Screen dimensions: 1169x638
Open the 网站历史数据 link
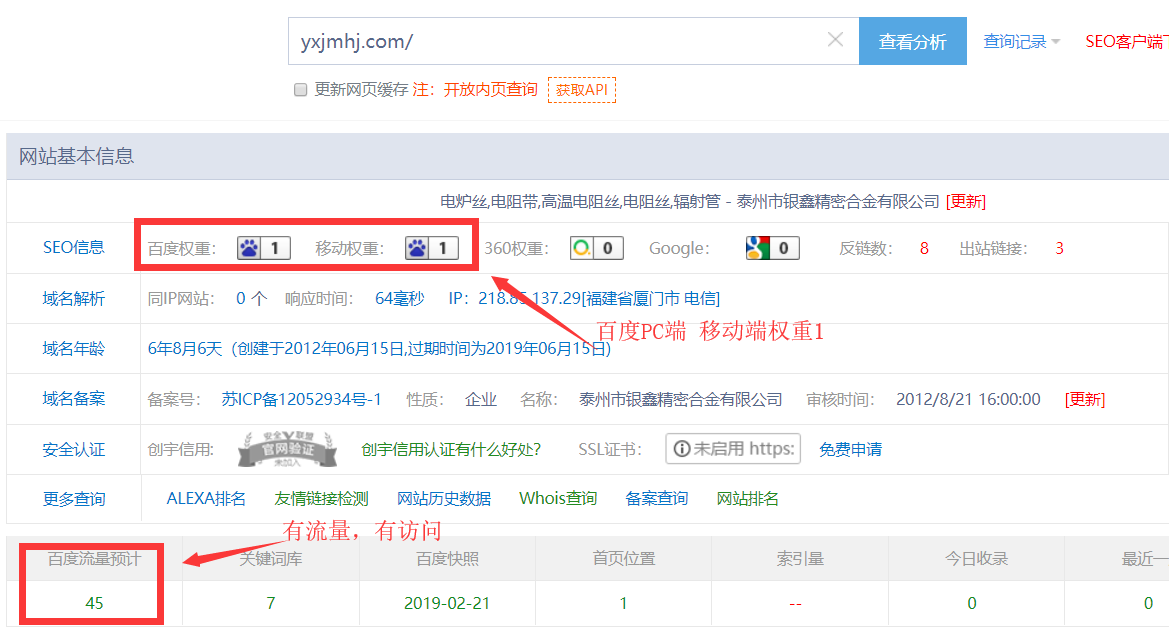coord(444,499)
